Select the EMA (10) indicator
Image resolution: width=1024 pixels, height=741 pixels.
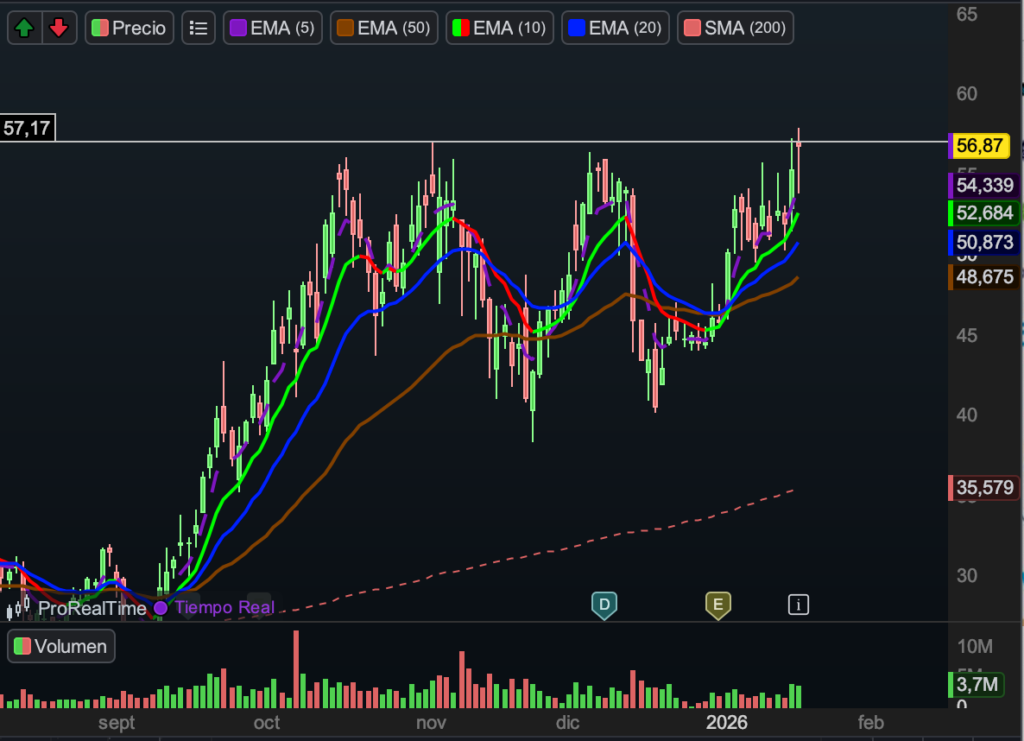499,28
